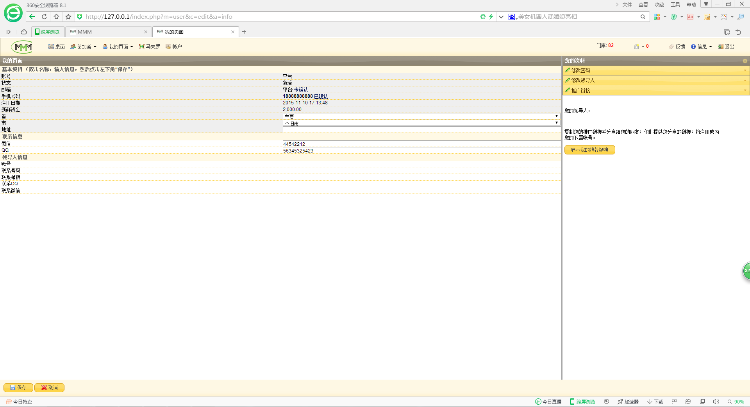Click the QQ number input field
This screenshot has width=750, height=407.
pyautogui.click(x=421, y=151)
